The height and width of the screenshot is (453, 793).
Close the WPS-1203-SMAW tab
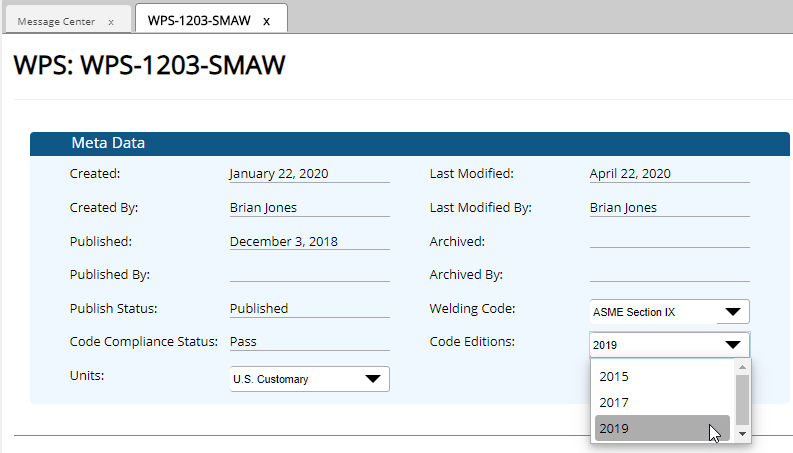click(266, 21)
